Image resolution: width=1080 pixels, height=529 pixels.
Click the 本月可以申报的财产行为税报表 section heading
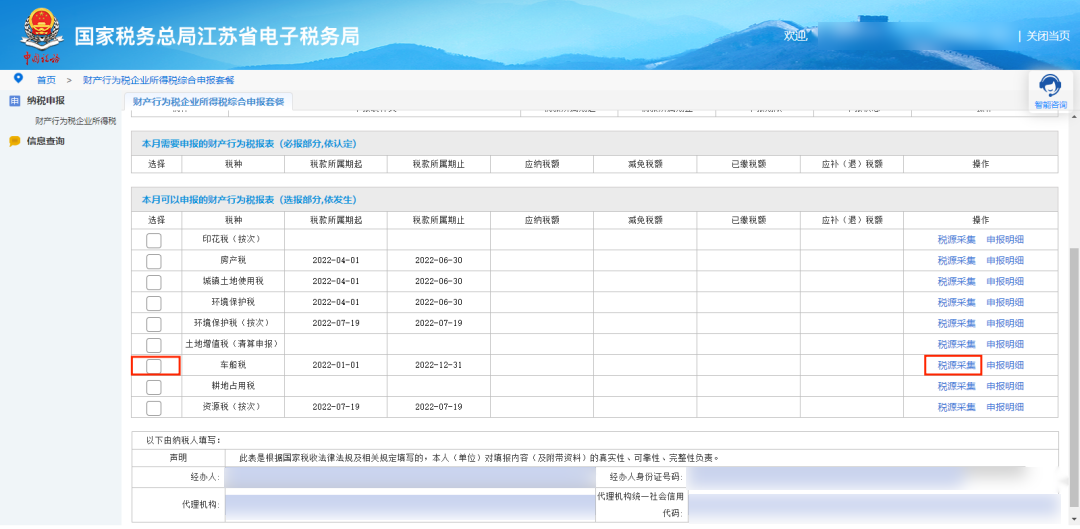coord(249,199)
